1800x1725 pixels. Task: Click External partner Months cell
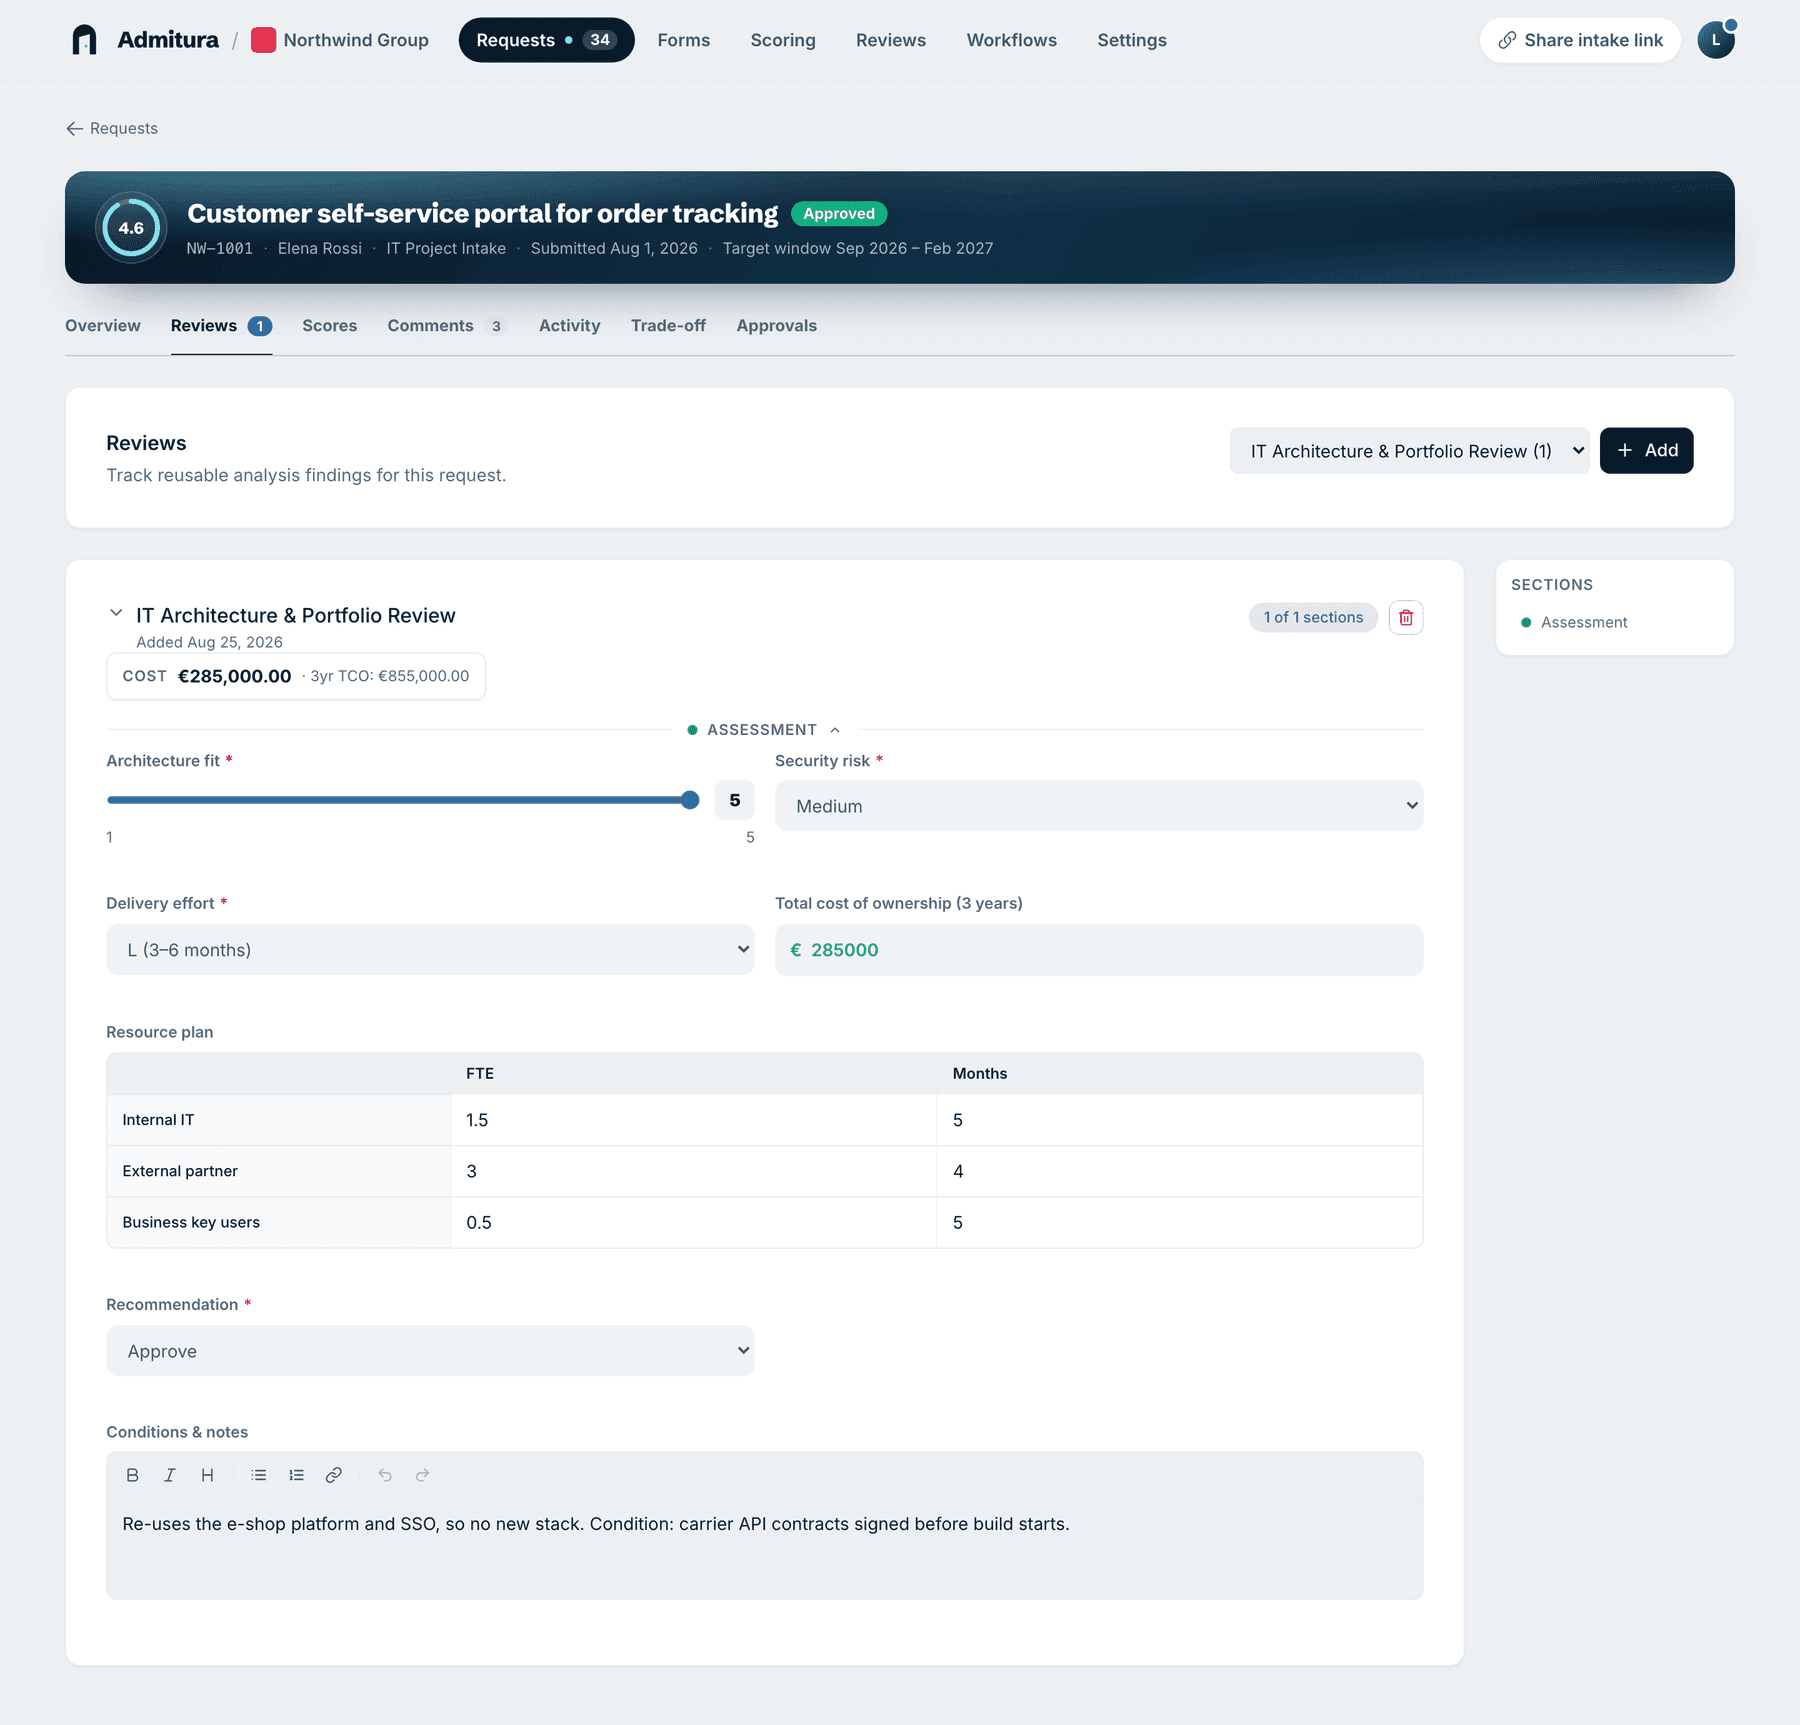point(1180,1171)
